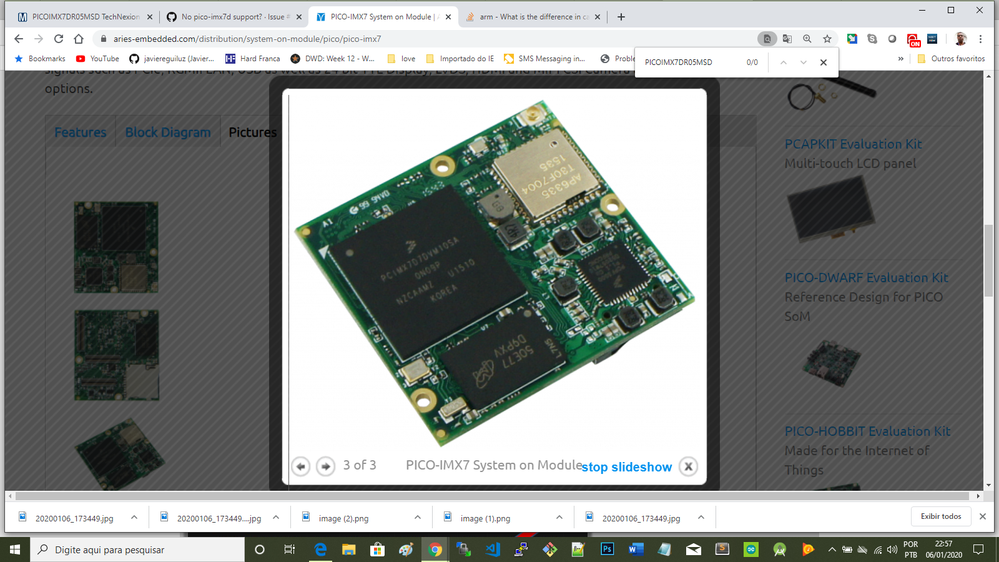The image size is (999, 562).
Task: Open the zoom magnifier icon in address bar
Action: pyautogui.click(x=807, y=39)
